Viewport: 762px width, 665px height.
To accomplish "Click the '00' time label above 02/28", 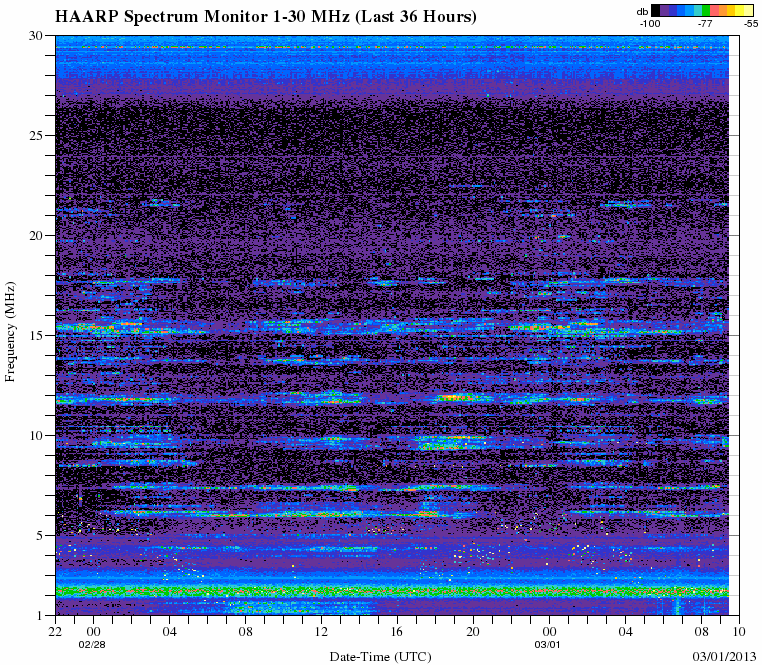I will (x=93, y=631).
